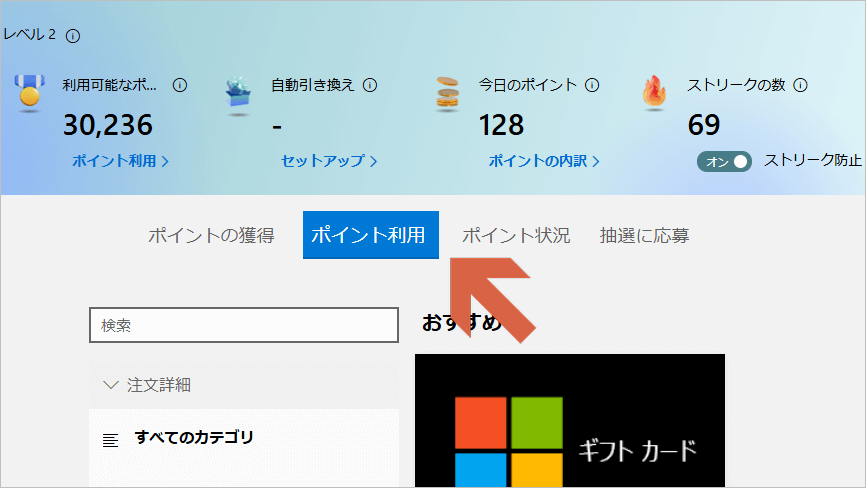Click into the 検索 search field
The width and height of the screenshot is (866, 488).
244,325
